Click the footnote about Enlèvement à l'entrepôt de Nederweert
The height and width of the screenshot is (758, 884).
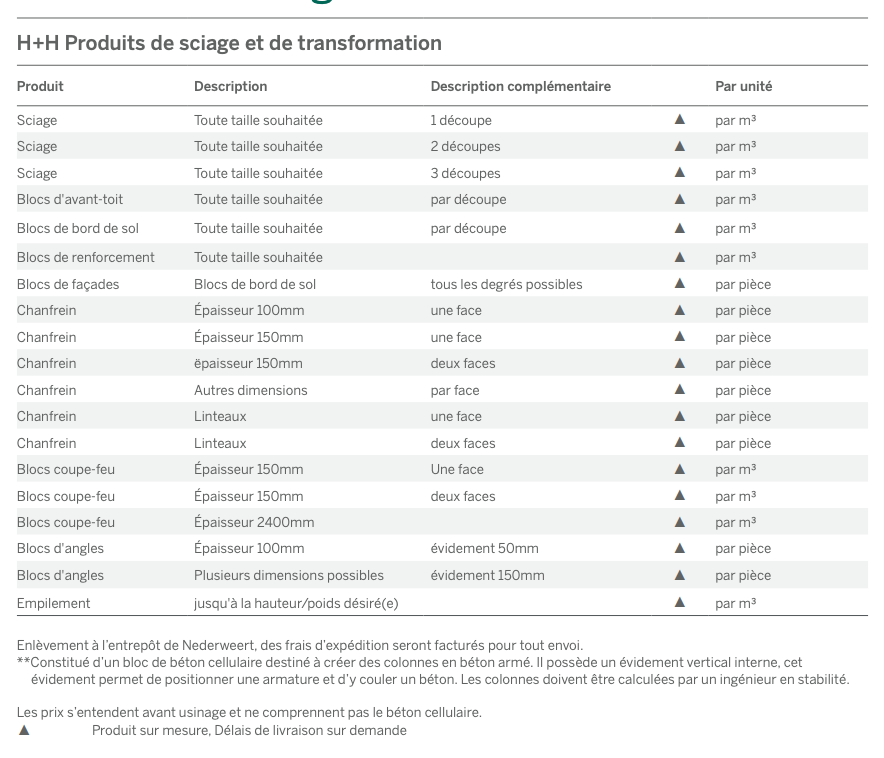coord(300,645)
